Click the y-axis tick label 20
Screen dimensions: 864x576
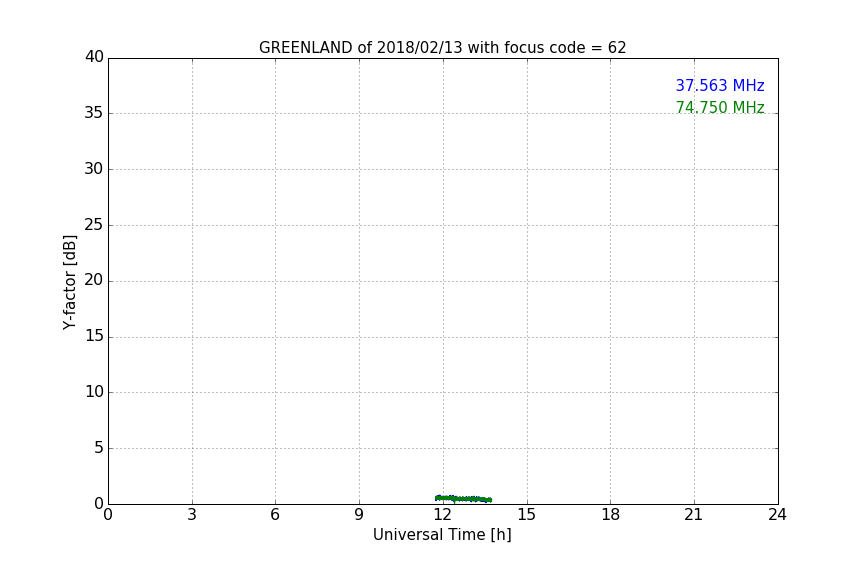coord(94,281)
